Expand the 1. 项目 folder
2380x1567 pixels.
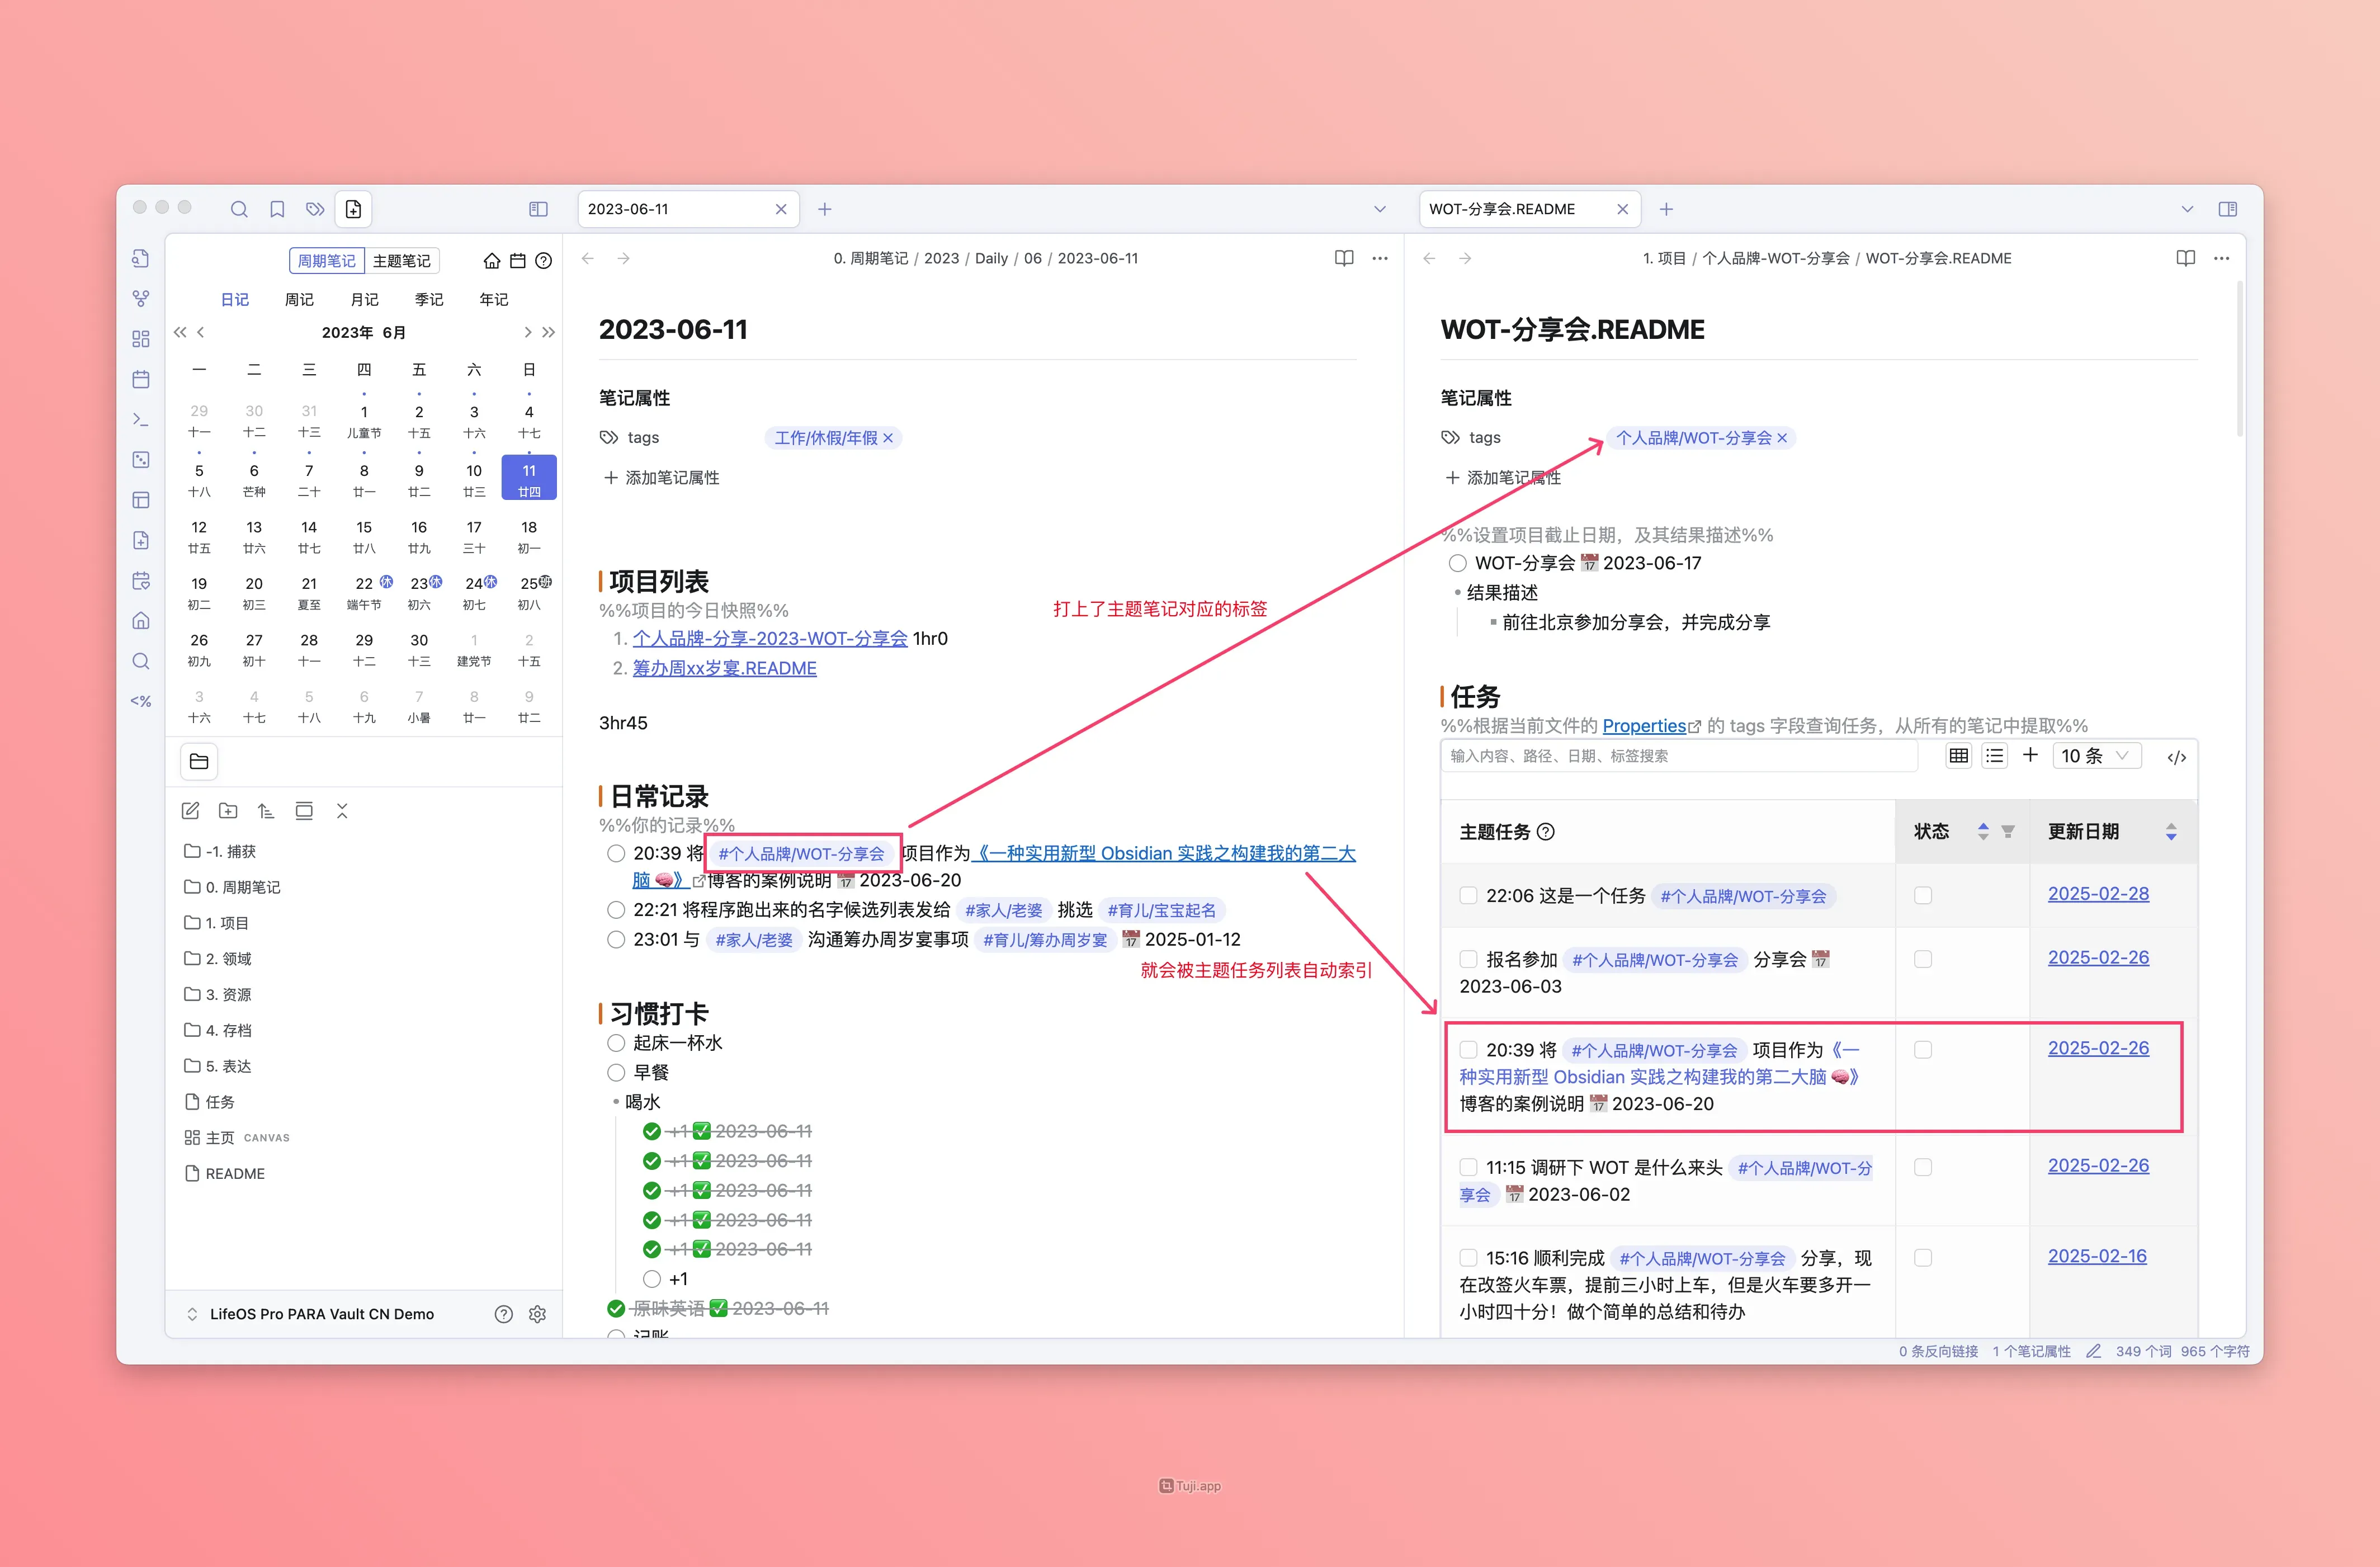pyautogui.click(x=226, y=923)
